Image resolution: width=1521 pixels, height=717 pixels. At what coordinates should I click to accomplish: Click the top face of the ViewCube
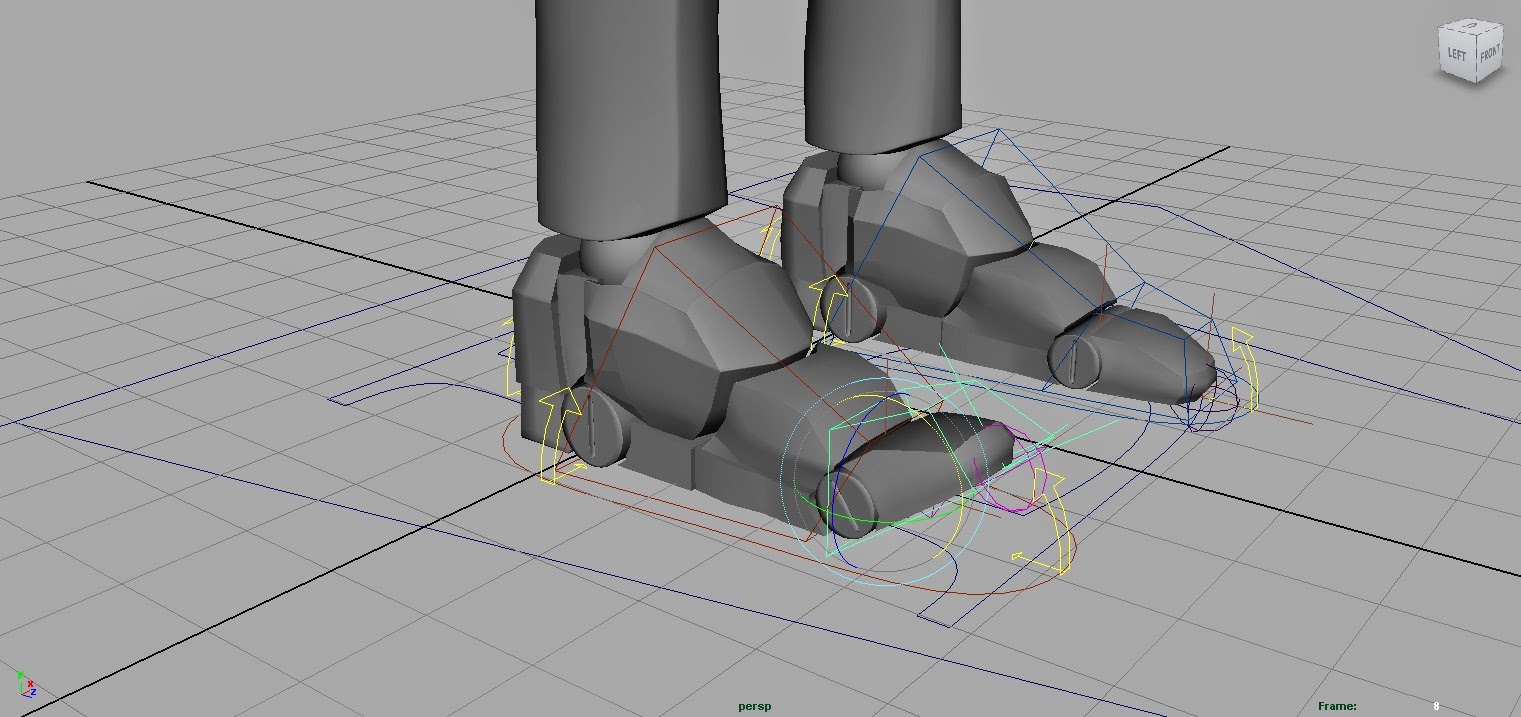pyautogui.click(x=1470, y=27)
